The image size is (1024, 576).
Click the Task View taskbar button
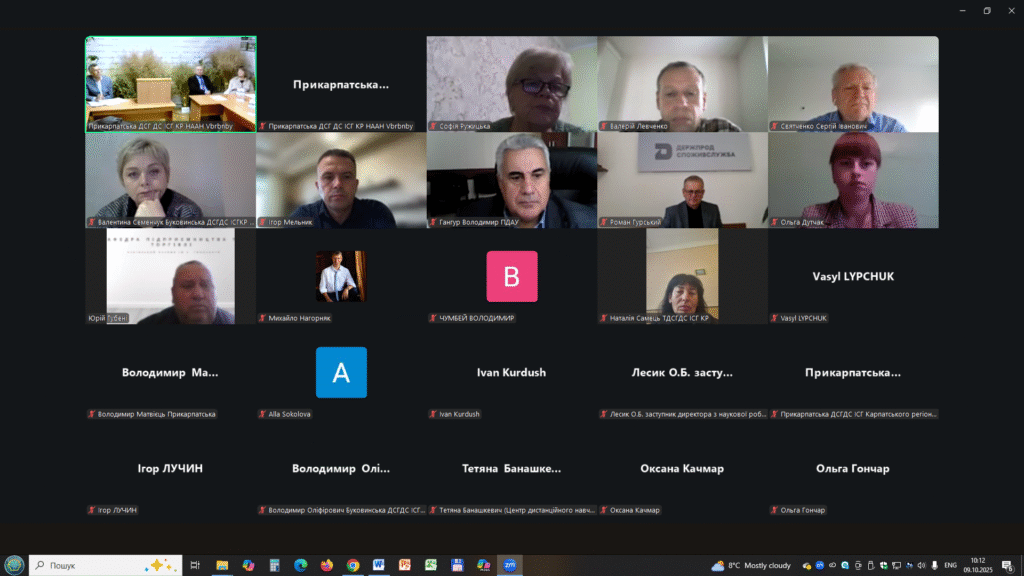pos(195,565)
